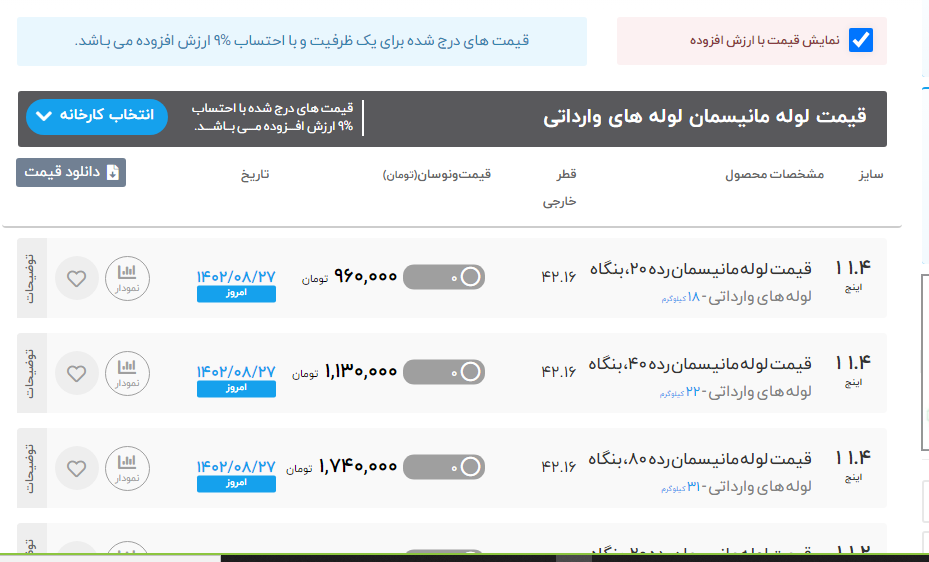Favorite the schedule 20 pipe with heart

pyautogui.click(x=77, y=278)
